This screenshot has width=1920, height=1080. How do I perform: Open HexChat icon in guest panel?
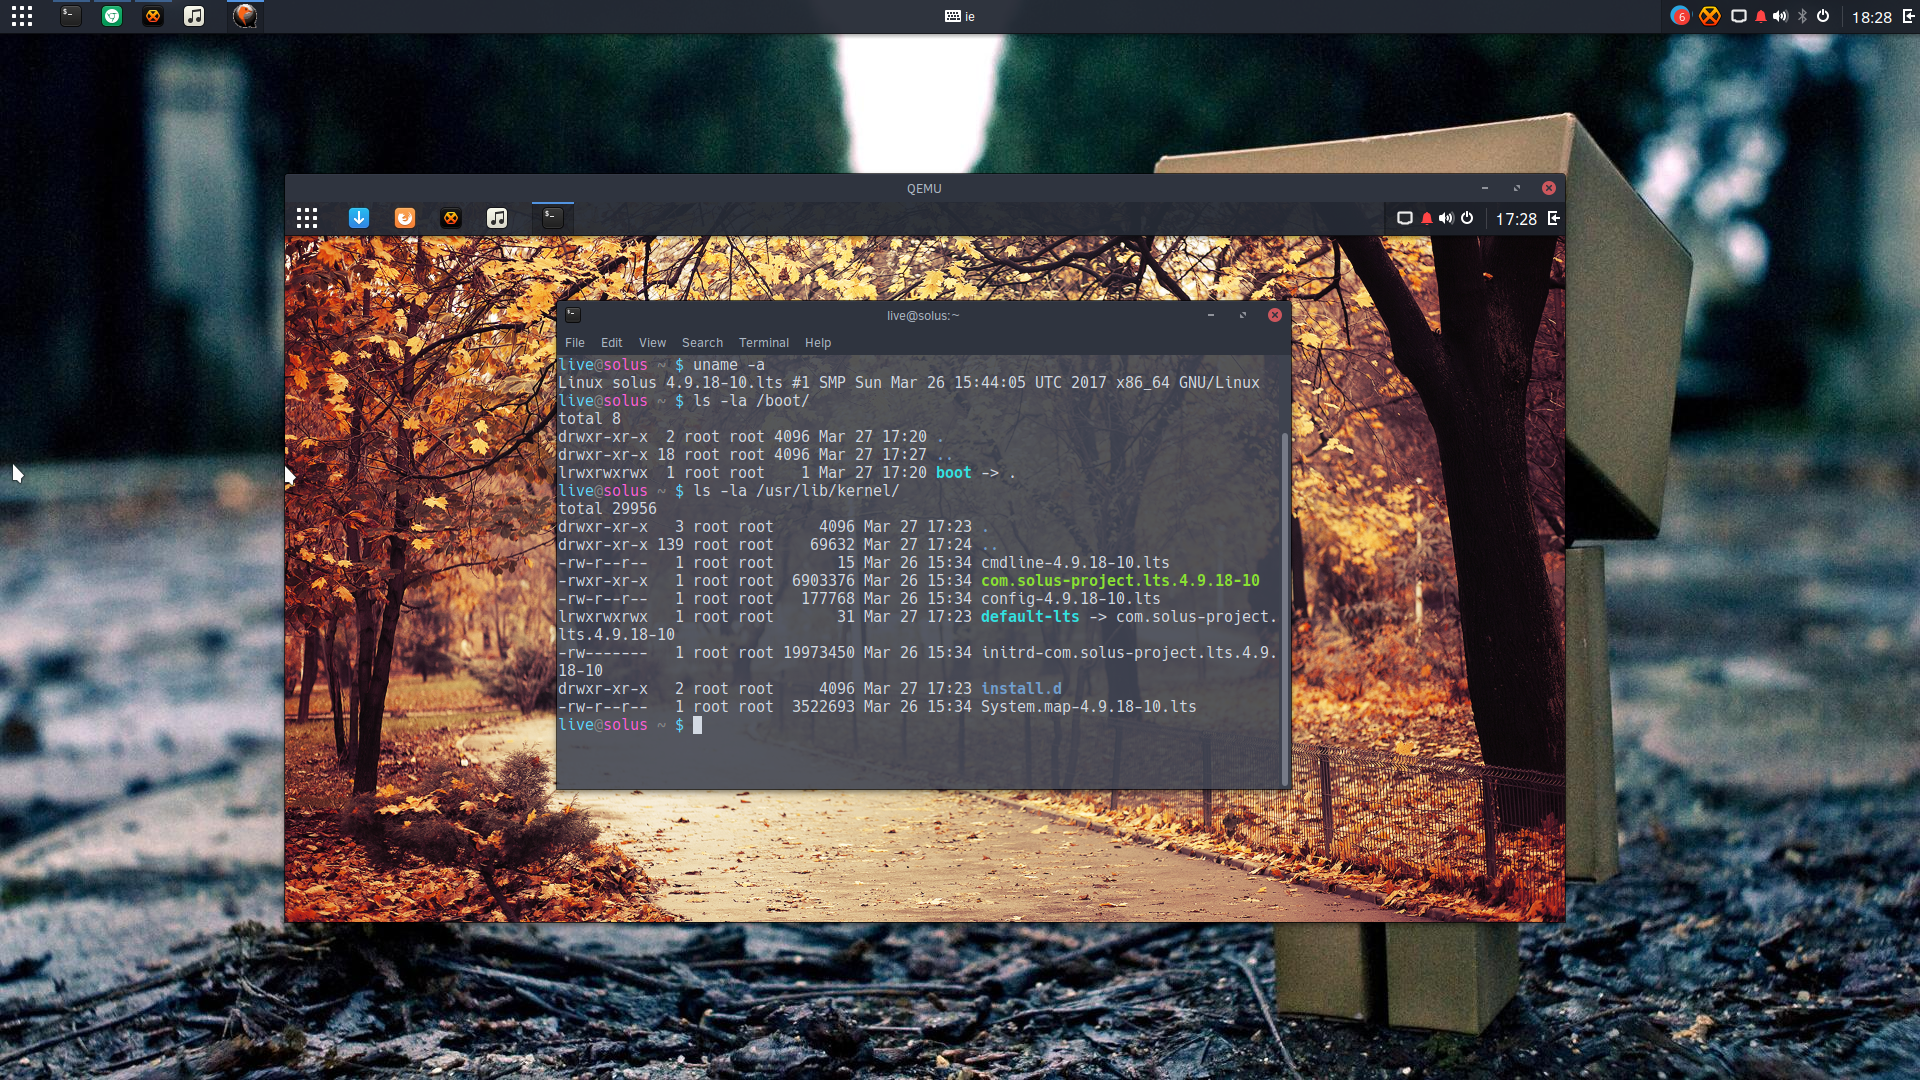tap(451, 218)
